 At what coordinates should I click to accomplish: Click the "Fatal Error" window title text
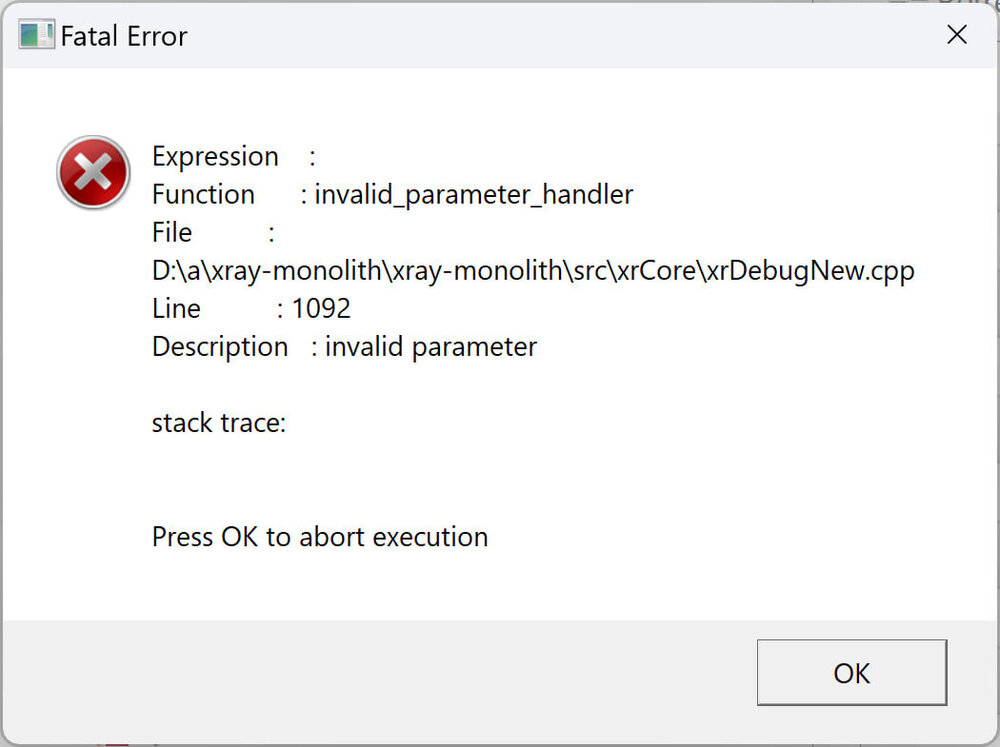(x=124, y=37)
